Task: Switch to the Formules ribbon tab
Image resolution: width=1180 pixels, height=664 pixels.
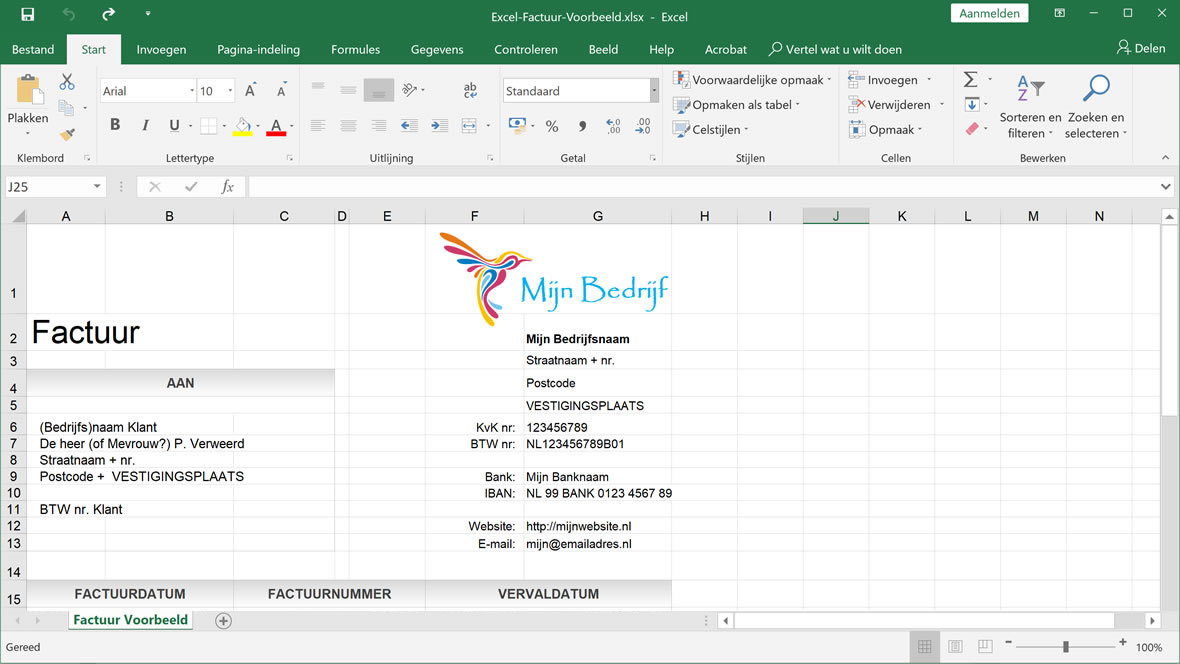Action: (355, 48)
